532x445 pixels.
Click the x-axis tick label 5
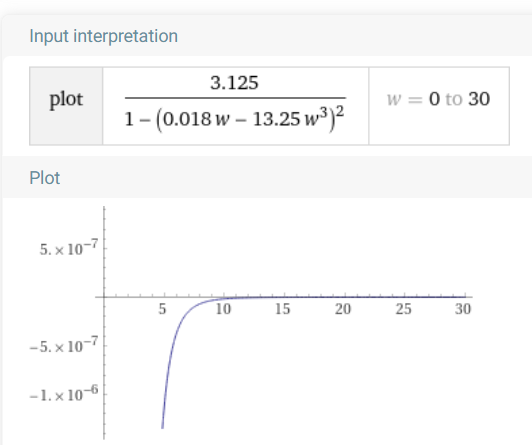pos(163,309)
